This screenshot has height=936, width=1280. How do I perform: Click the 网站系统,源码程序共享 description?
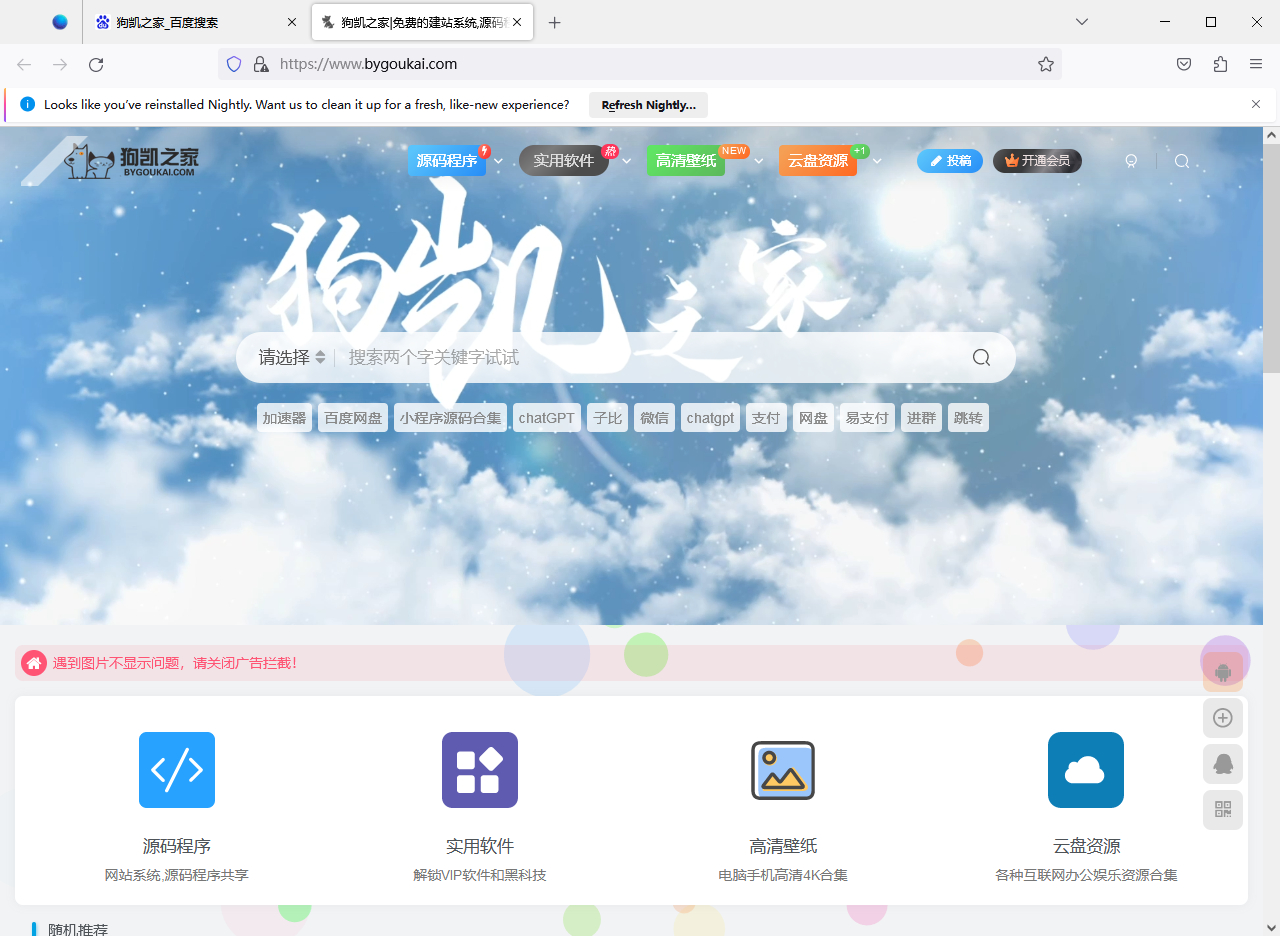pyautogui.click(x=177, y=875)
